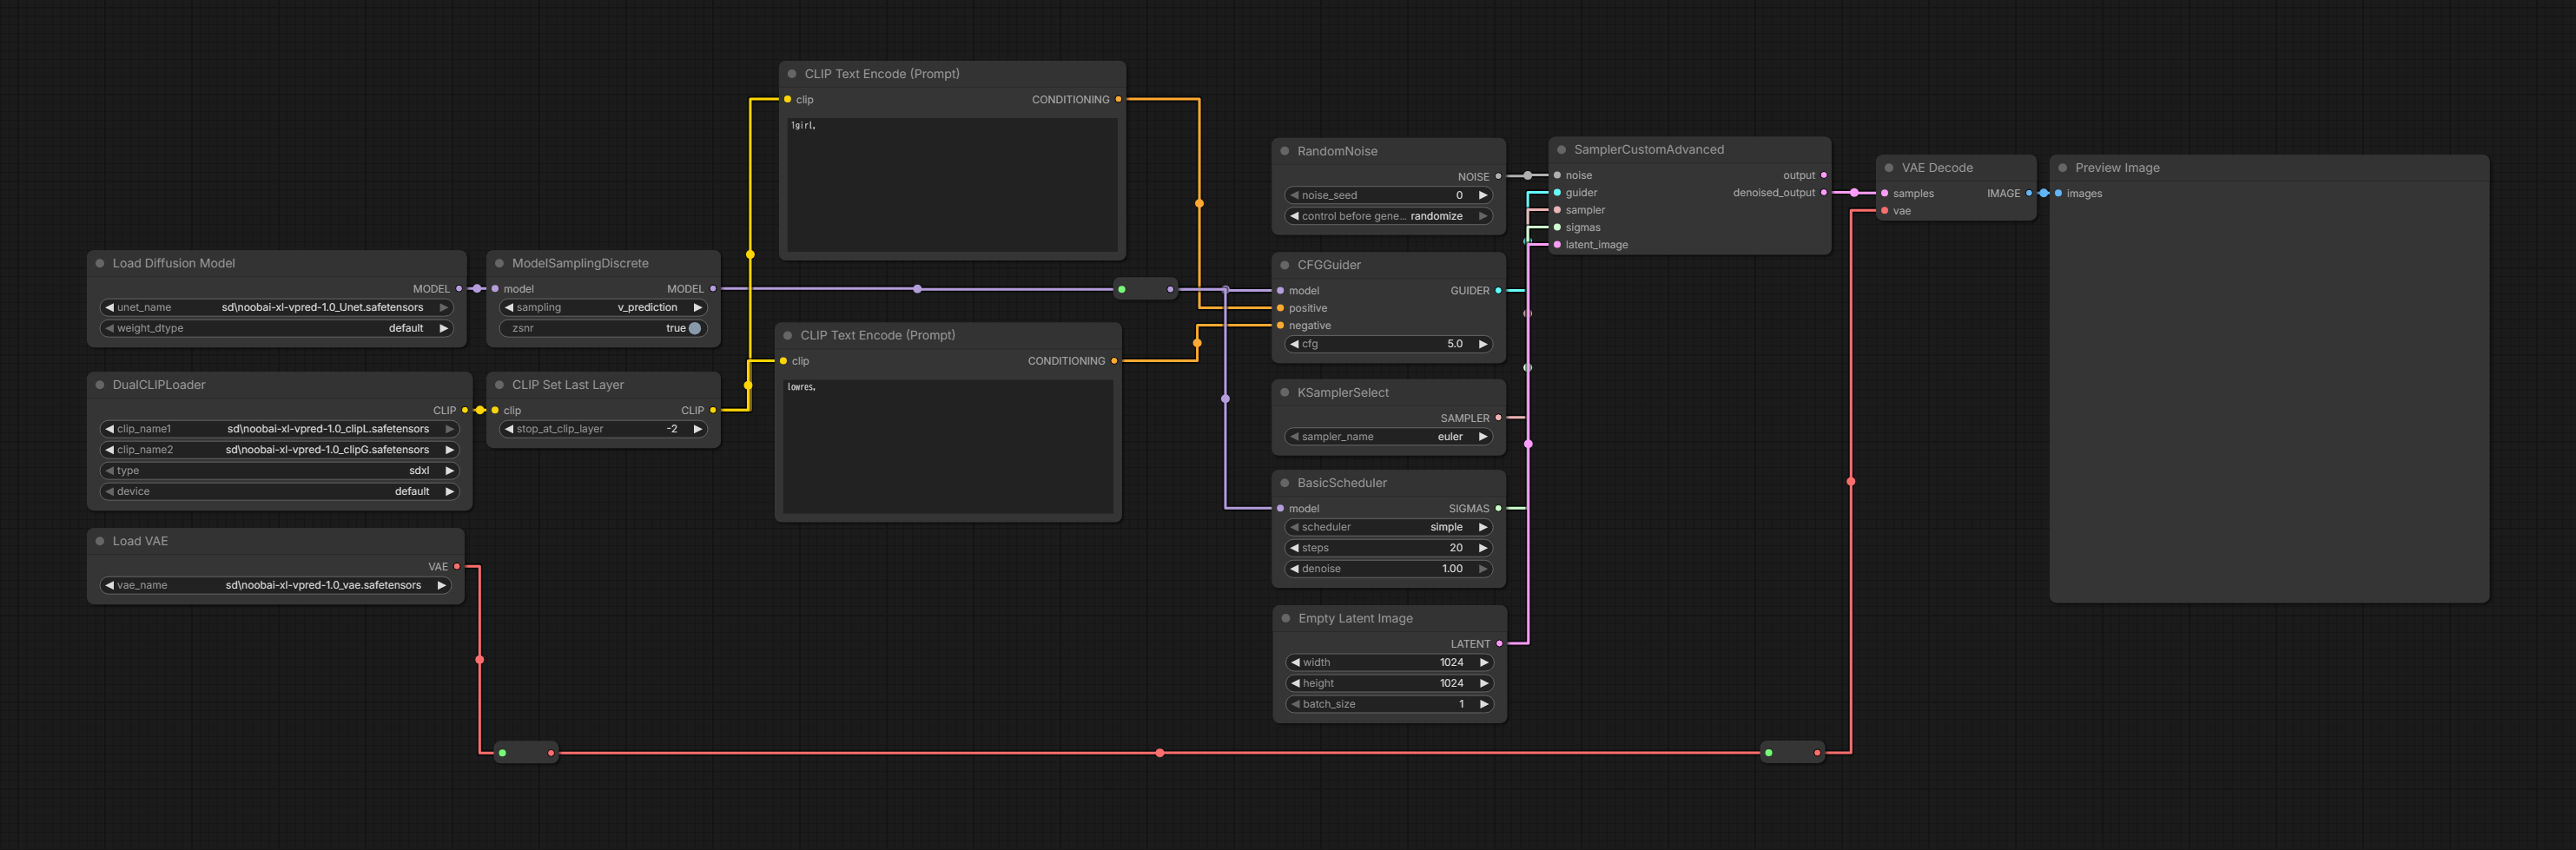Click the title dot on the KSamplerSelect node
This screenshot has width=2576, height=850.
[x=1285, y=393]
